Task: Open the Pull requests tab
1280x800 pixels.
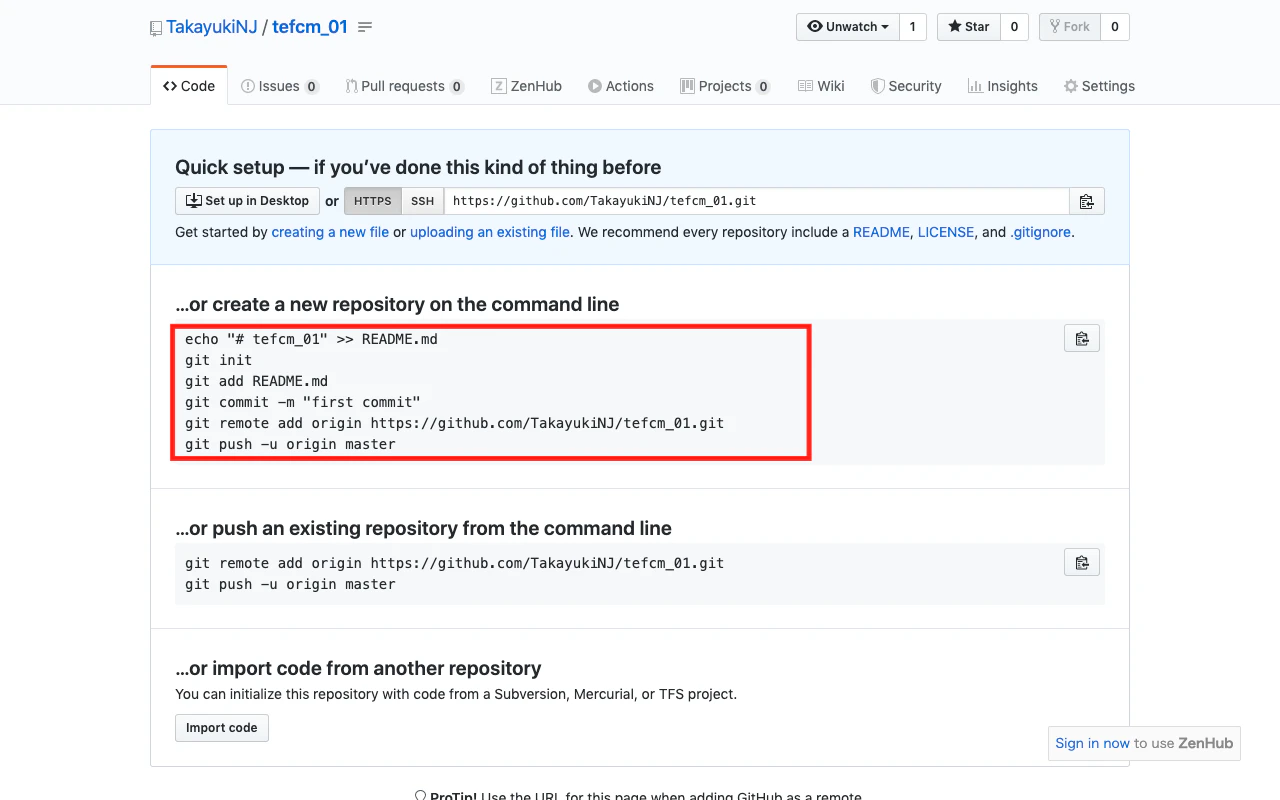Action: tap(404, 86)
